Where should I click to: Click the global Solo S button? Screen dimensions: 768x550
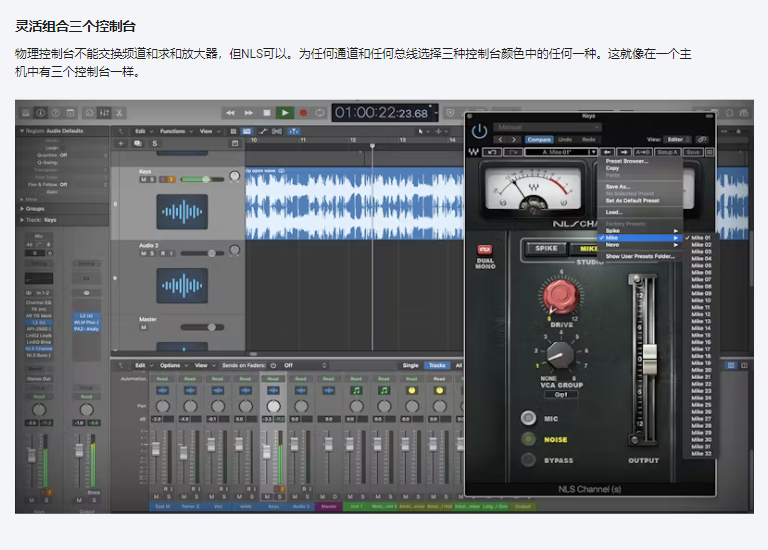(x=155, y=143)
